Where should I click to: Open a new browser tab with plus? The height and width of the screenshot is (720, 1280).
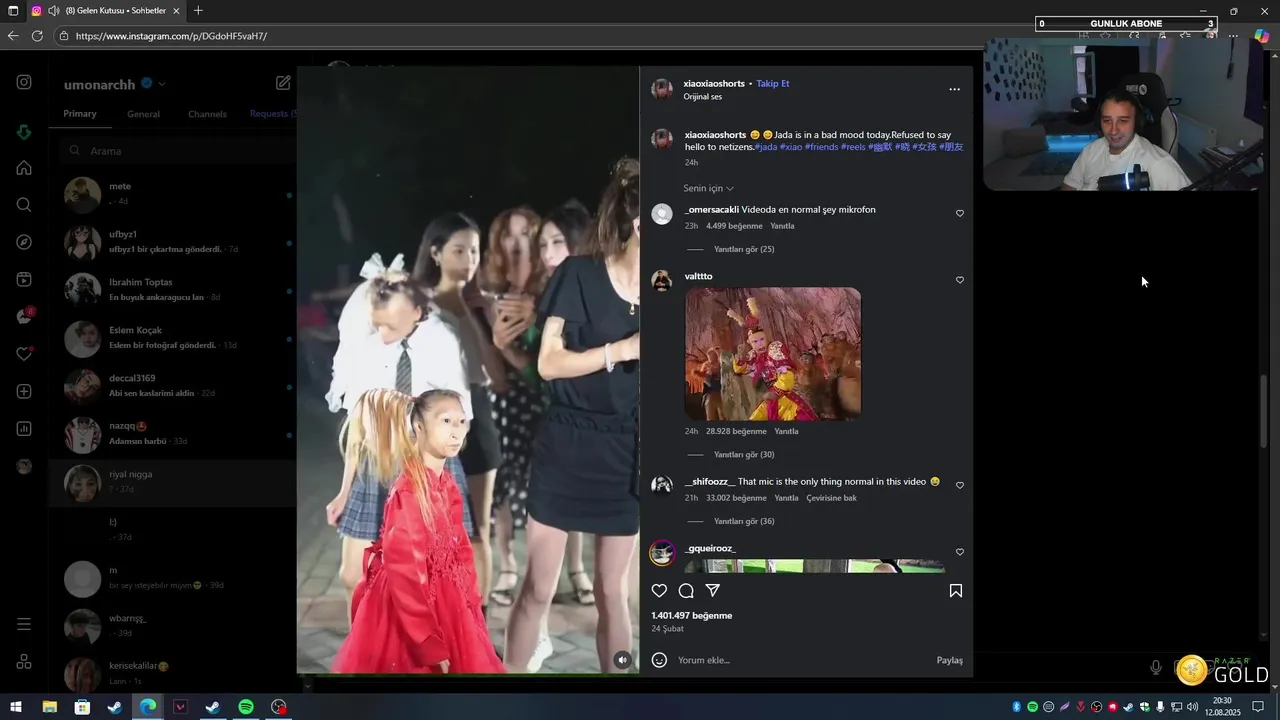[198, 11]
